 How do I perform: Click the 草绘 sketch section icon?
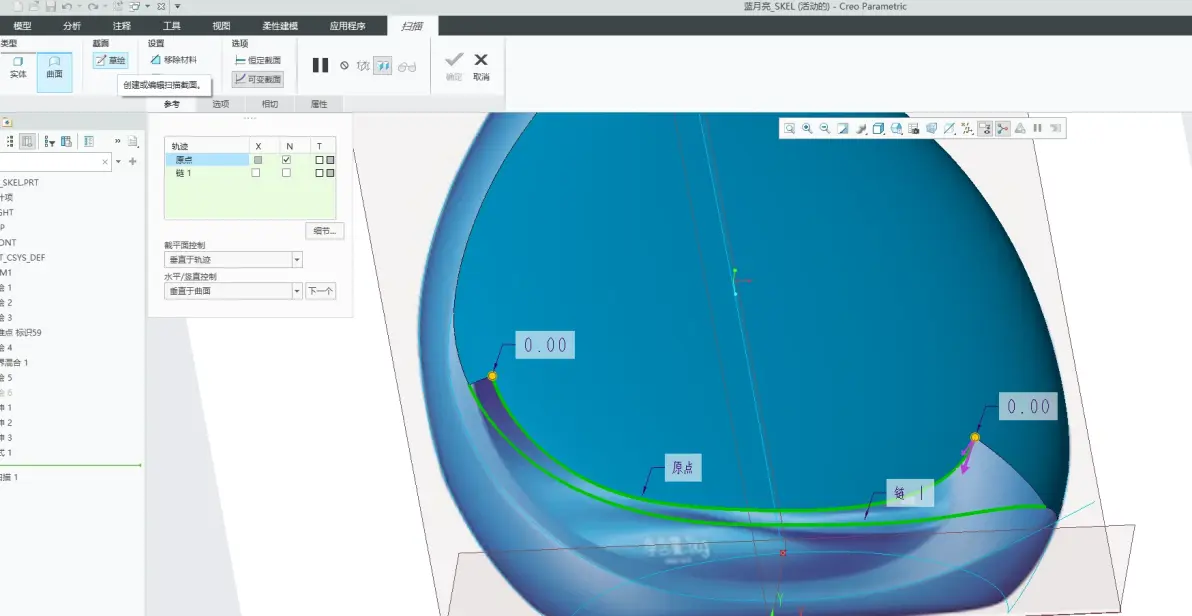pyautogui.click(x=110, y=60)
